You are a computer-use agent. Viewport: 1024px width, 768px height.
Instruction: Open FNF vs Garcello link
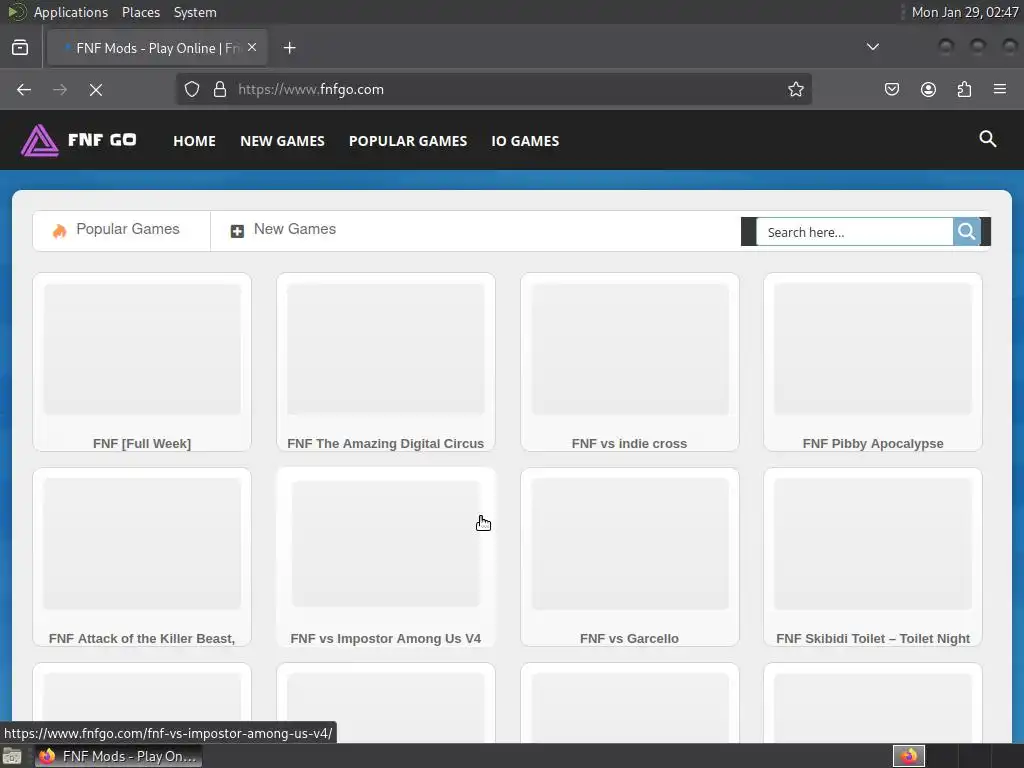[629, 638]
